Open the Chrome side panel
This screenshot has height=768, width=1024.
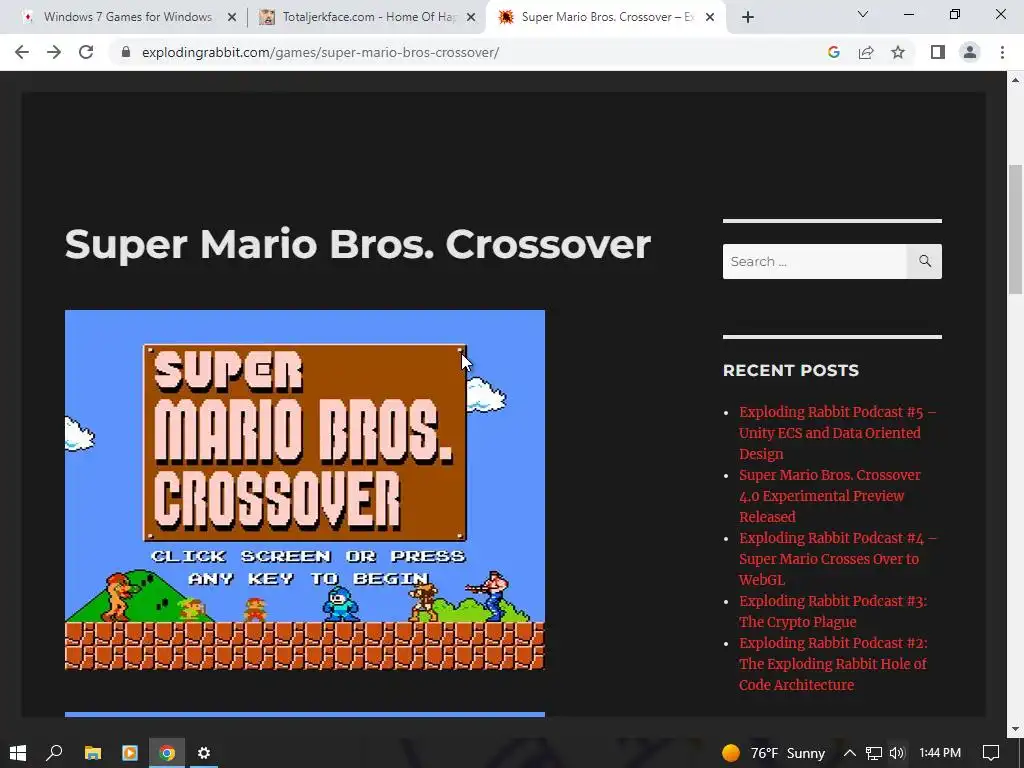pos(938,52)
